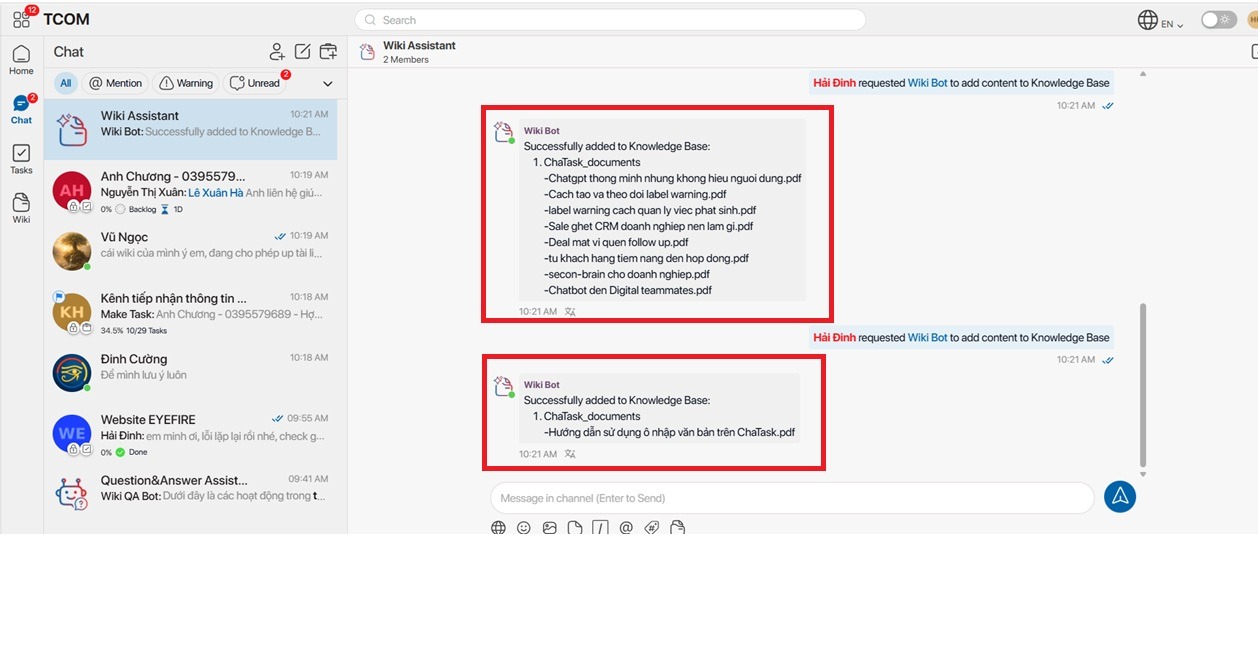The width and height of the screenshot is (1258, 648).
Task: Click the AH avatar of Anh Chương chat
Action: (72, 190)
